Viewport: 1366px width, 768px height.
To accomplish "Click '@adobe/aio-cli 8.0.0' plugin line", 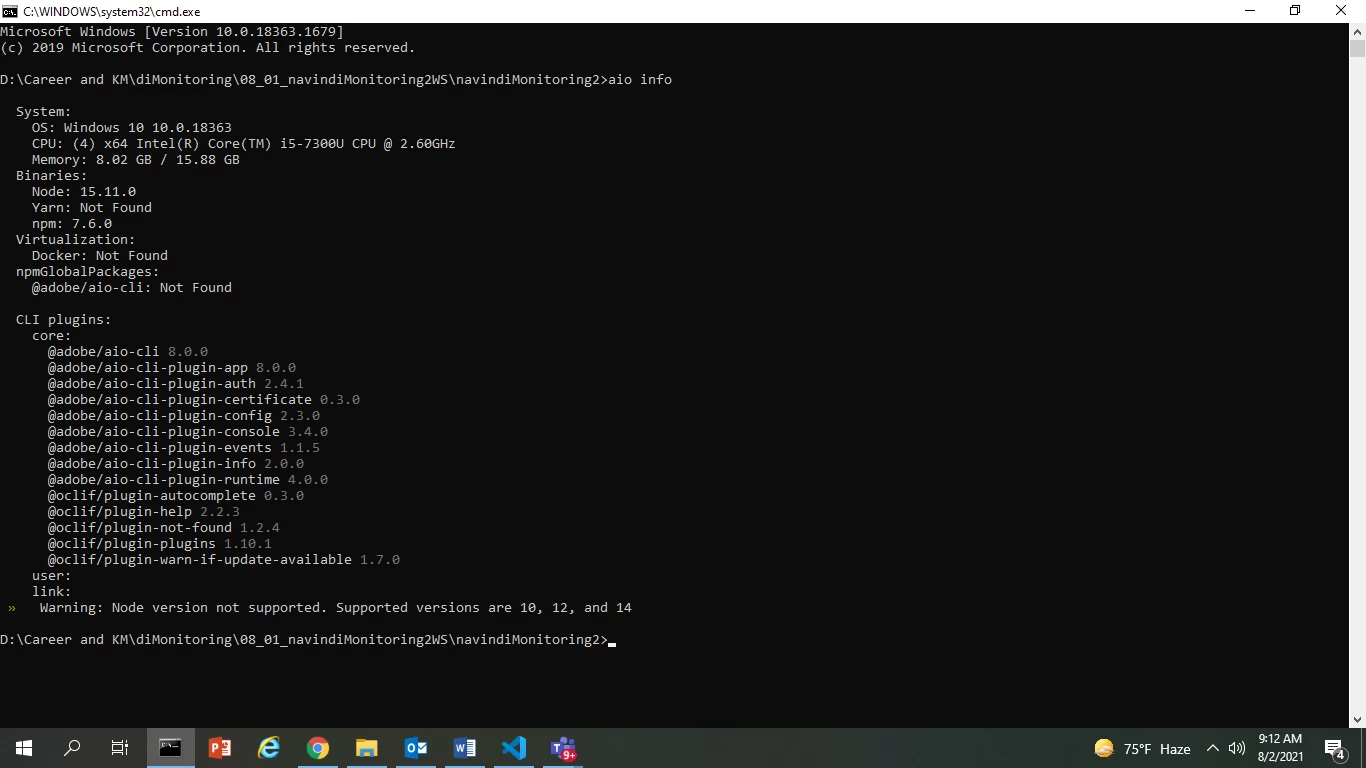I will (x=128, y=351).
